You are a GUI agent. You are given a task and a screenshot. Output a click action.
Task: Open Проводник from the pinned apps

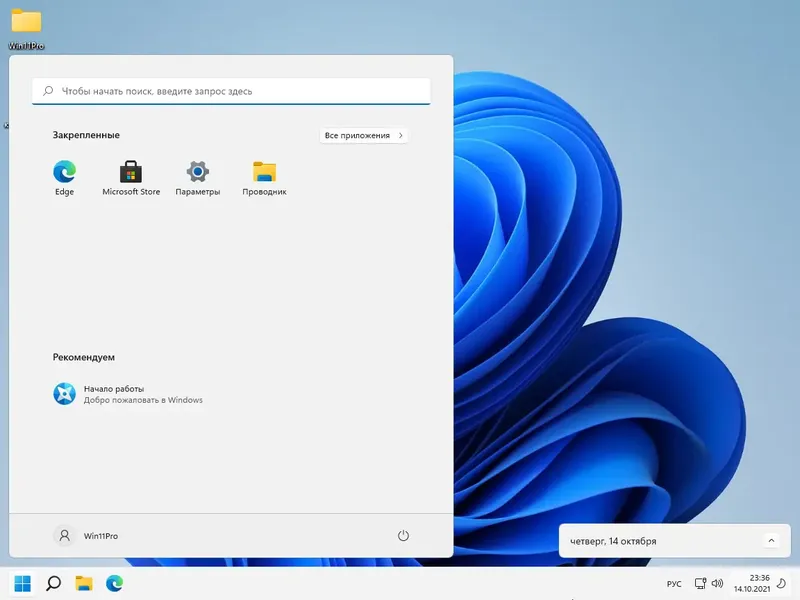(263, 170)
